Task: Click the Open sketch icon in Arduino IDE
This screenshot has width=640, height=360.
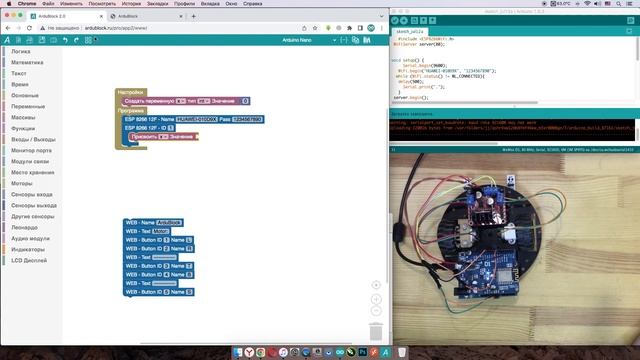Action: [423, 20]
